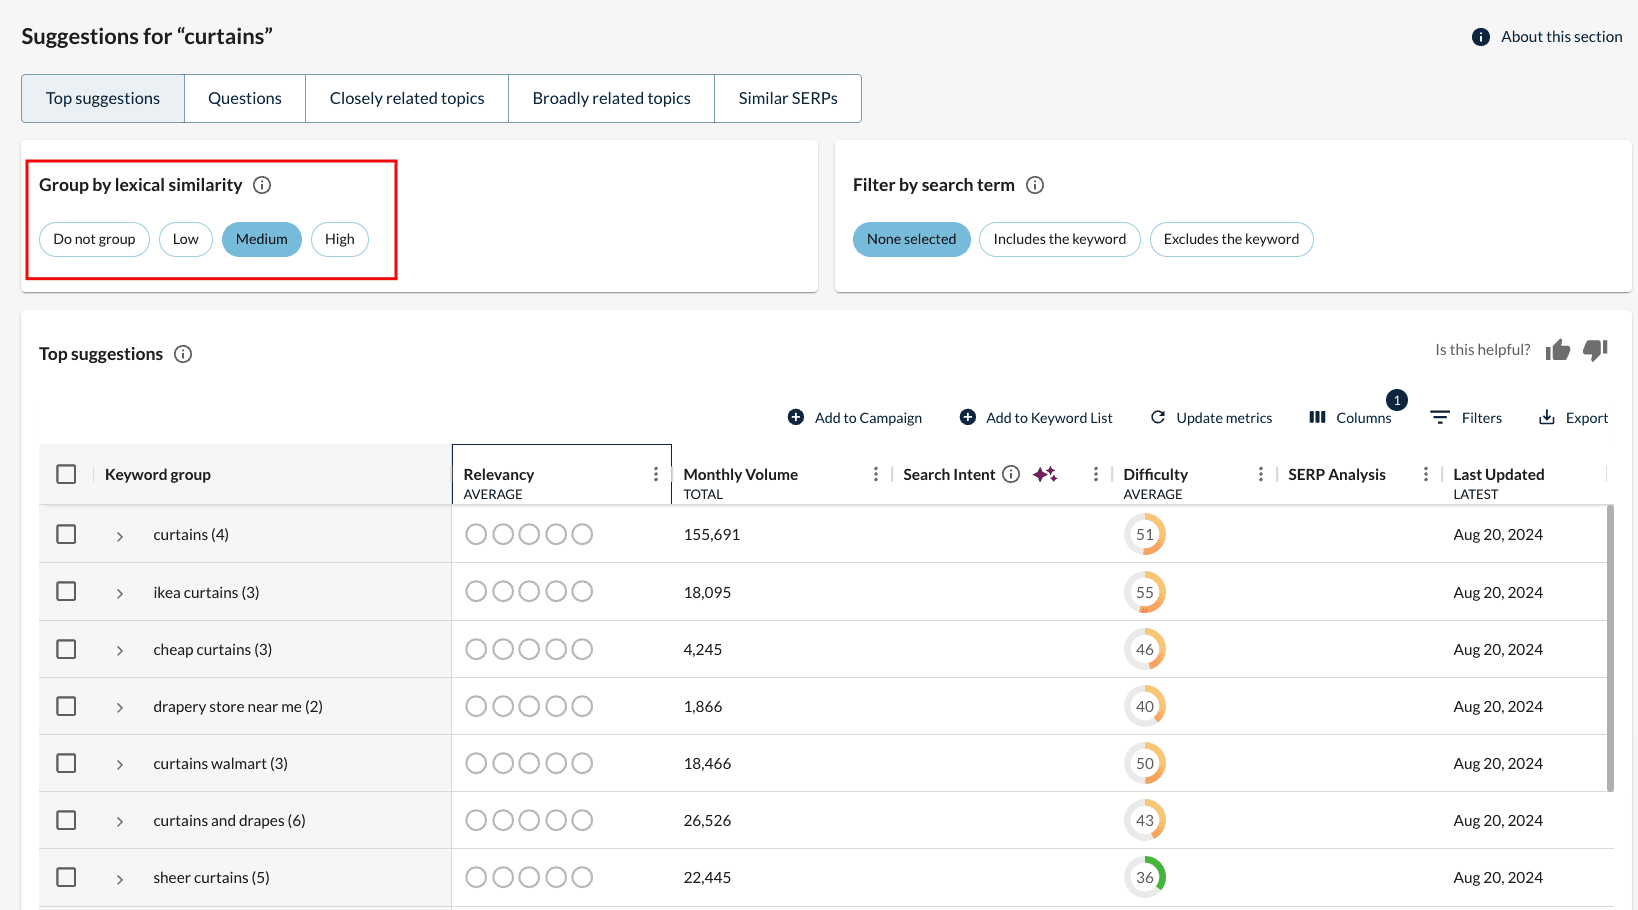Give thumbs up on Is this helpful
Image resolution: width=1638 pixels, height=910 pixels.
[1557, 349]
